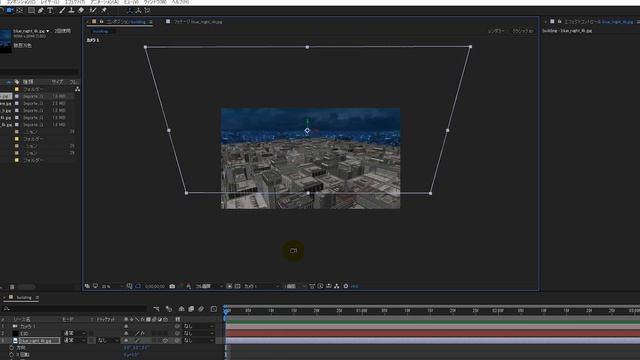Viewport: 640px width, 360px height.
Task: Click the layer 2 black color swatch
Action: click(16, 333)
